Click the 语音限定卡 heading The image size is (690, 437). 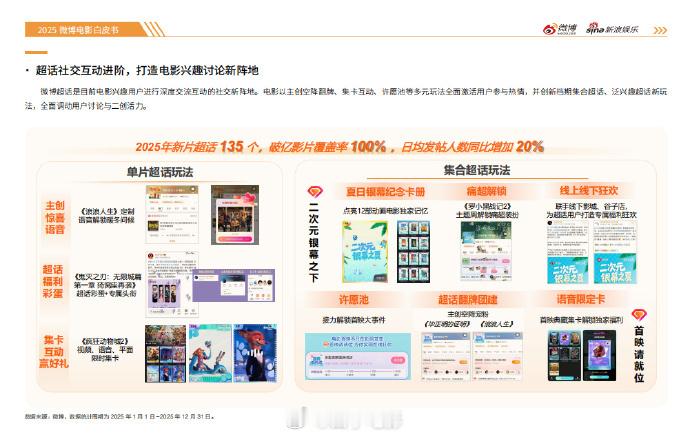[x=580, y=299]
